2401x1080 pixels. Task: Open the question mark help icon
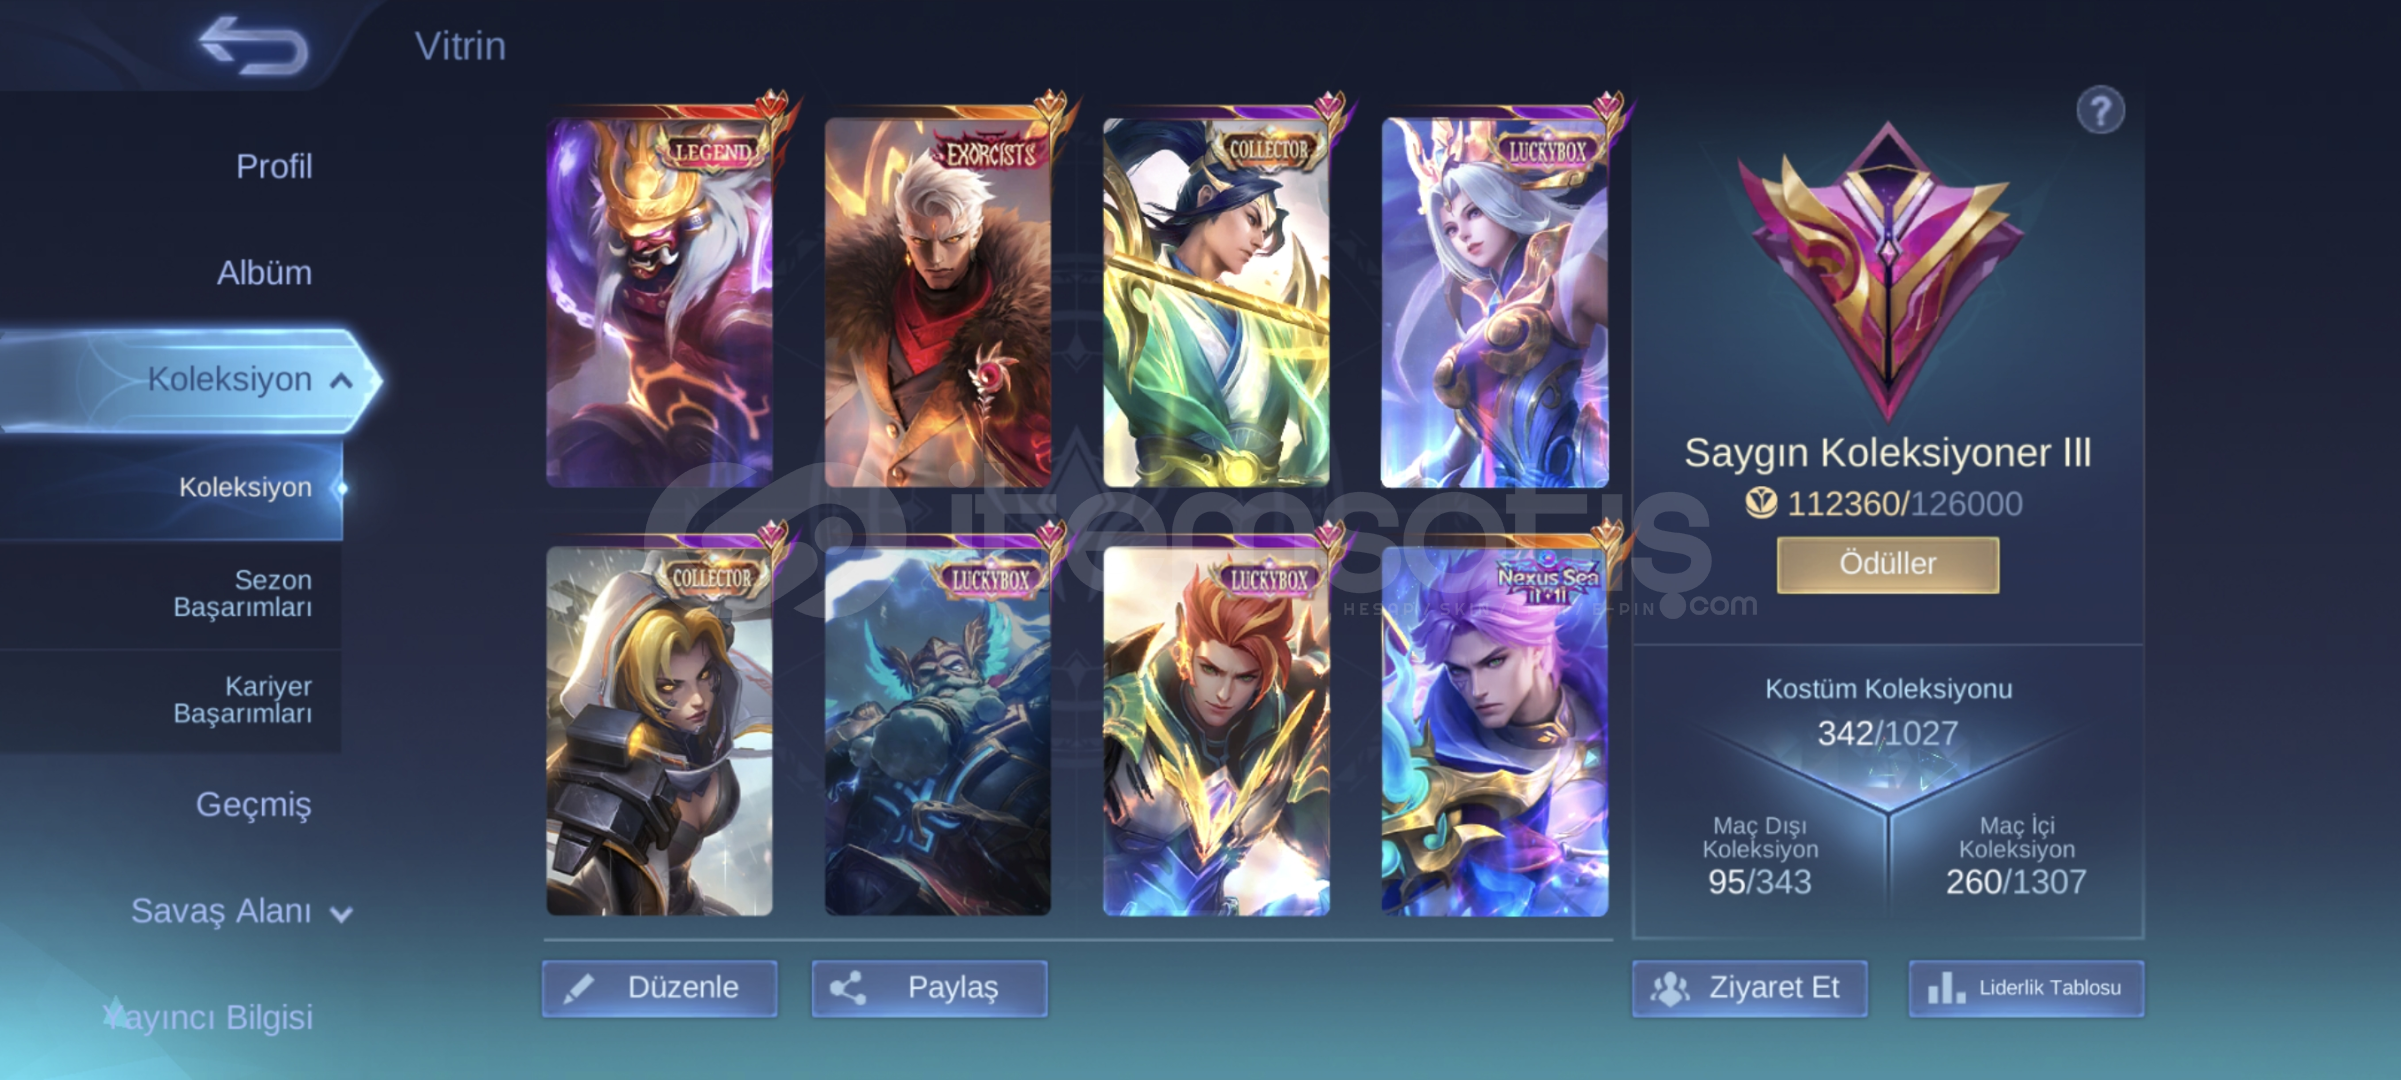click(x=2100, y=110)
